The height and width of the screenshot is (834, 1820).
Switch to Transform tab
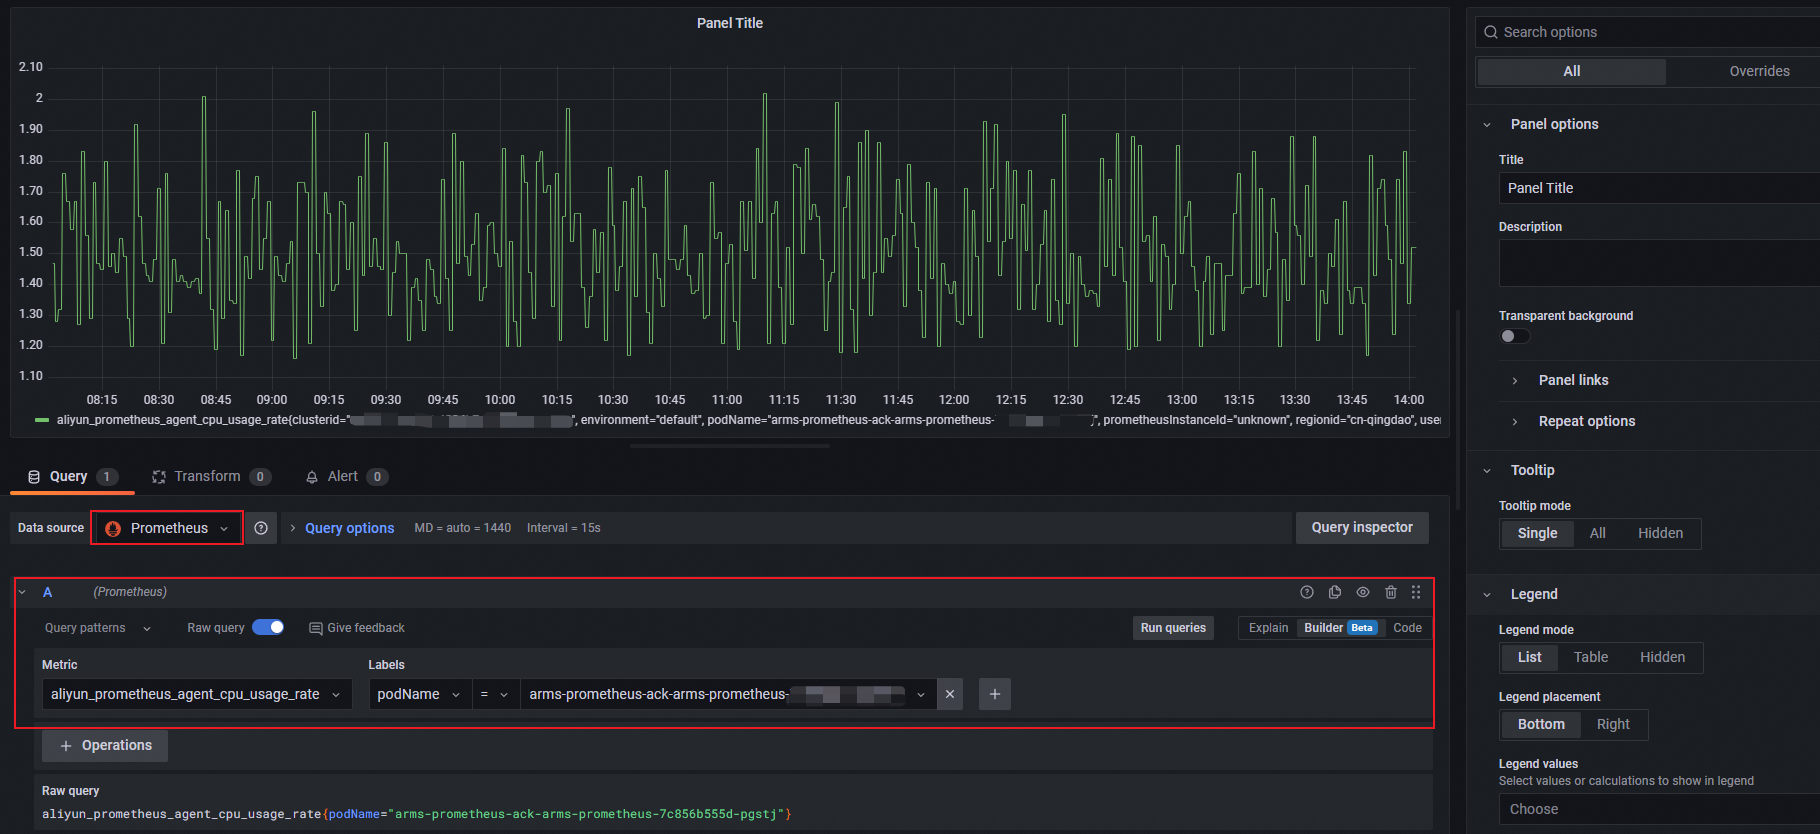210,476
